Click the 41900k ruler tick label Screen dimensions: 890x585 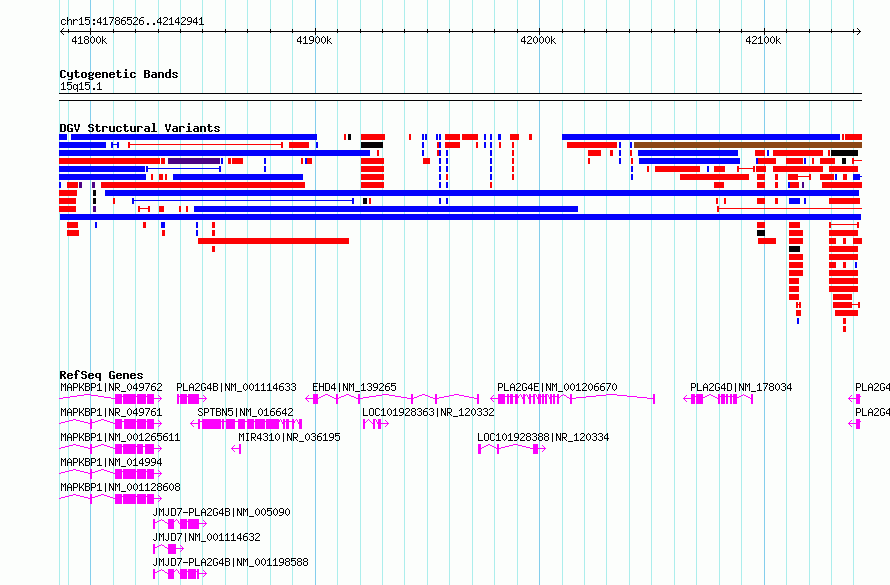point(314,40)
